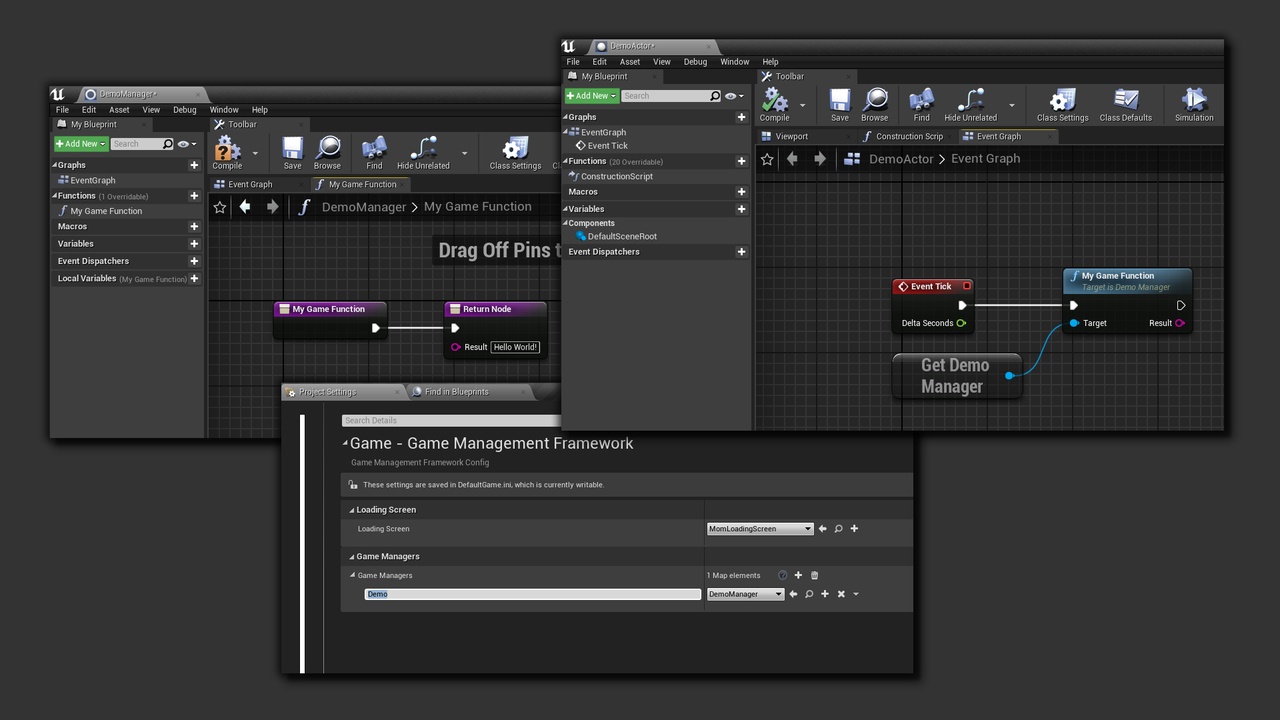
Task: Click the search box in DemoActor My Blueprint
Action: pos(671,96)
